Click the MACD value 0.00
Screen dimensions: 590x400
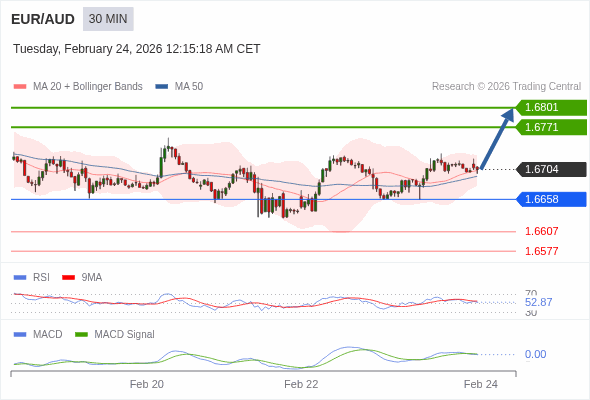coord(535,354)
